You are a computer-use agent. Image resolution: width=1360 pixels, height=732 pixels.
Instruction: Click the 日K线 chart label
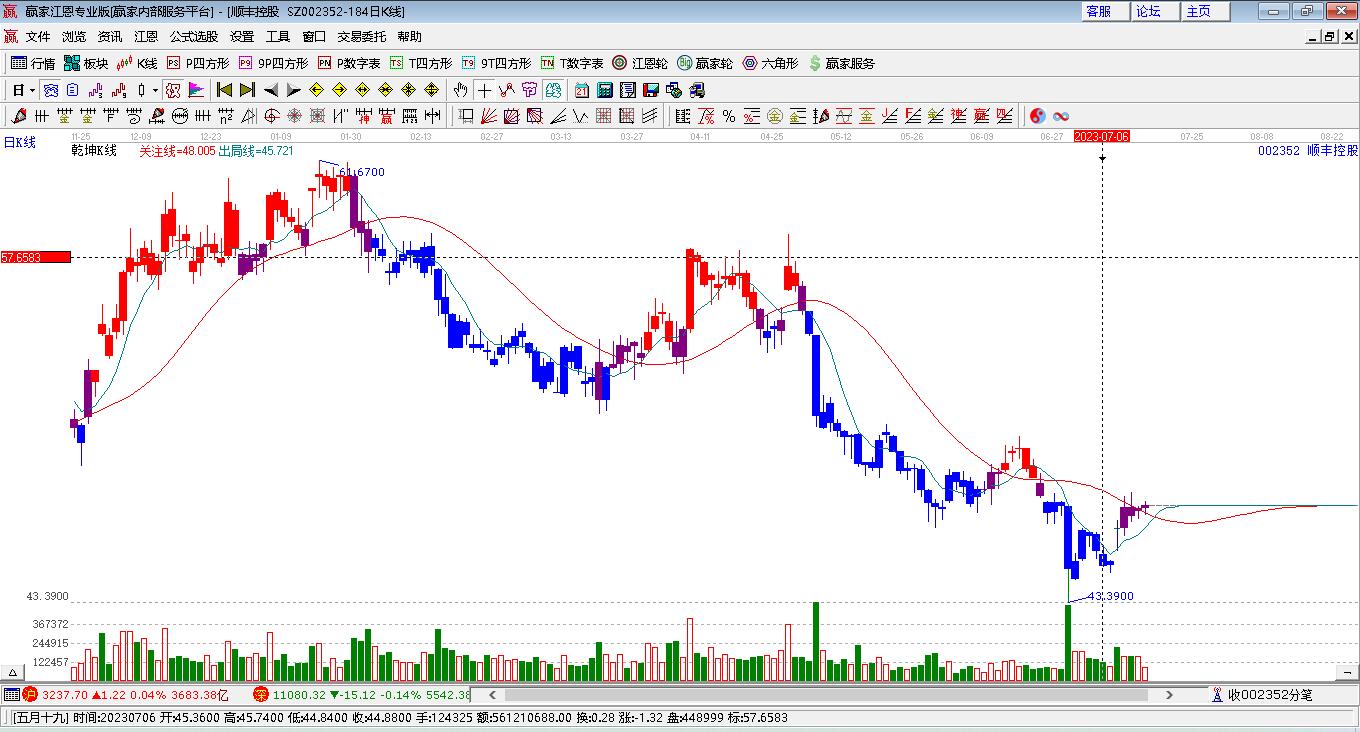tap(19, 143)
